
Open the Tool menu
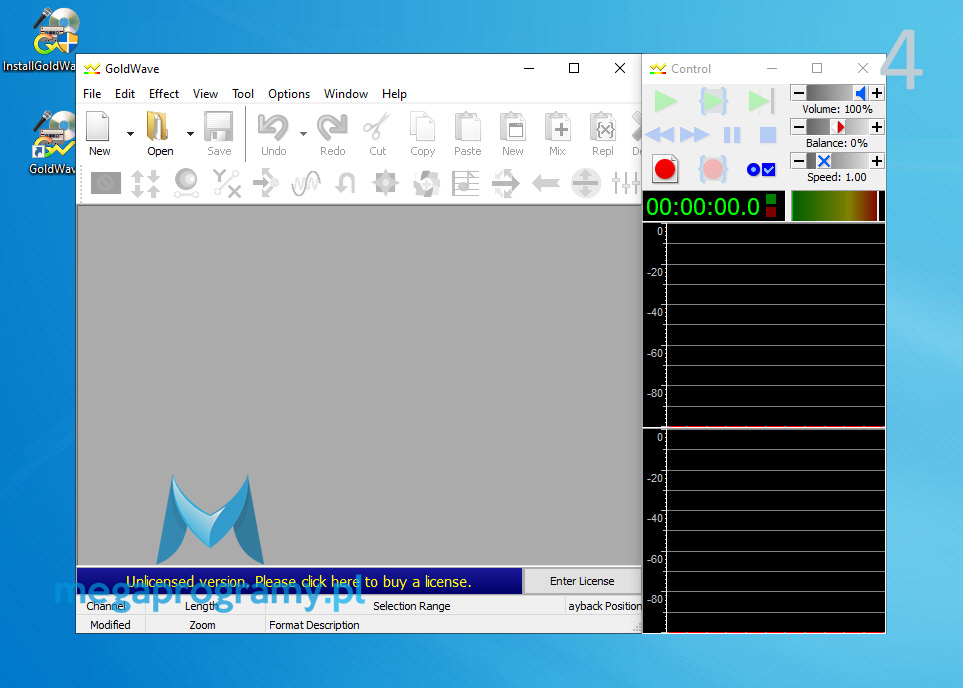click(x=243, y=94)
